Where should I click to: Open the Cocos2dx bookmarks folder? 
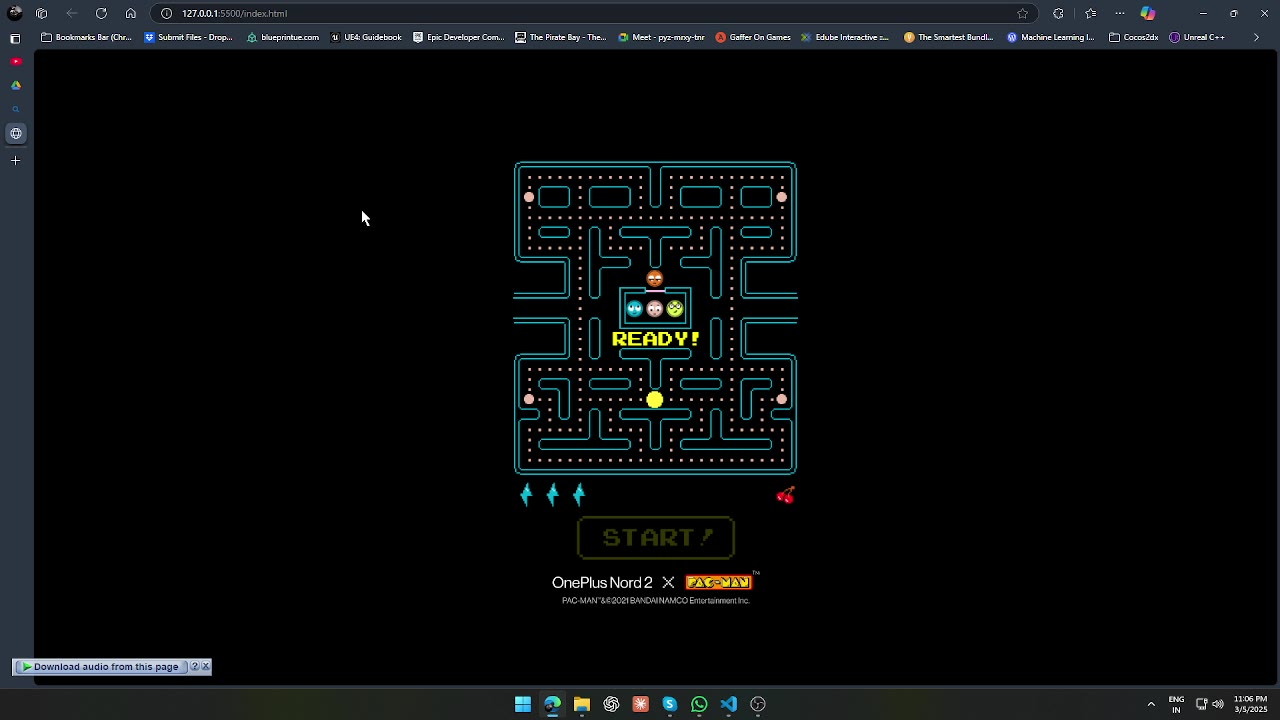tap(1133, 37)
